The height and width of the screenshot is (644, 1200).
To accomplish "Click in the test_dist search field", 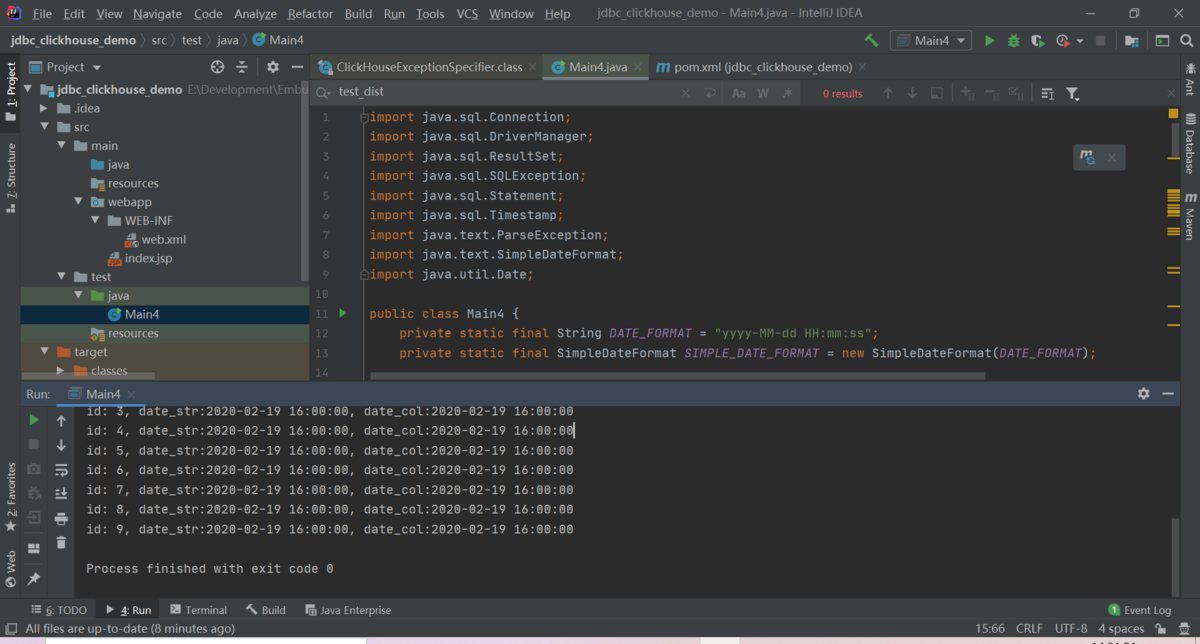I will pos(505,93).
